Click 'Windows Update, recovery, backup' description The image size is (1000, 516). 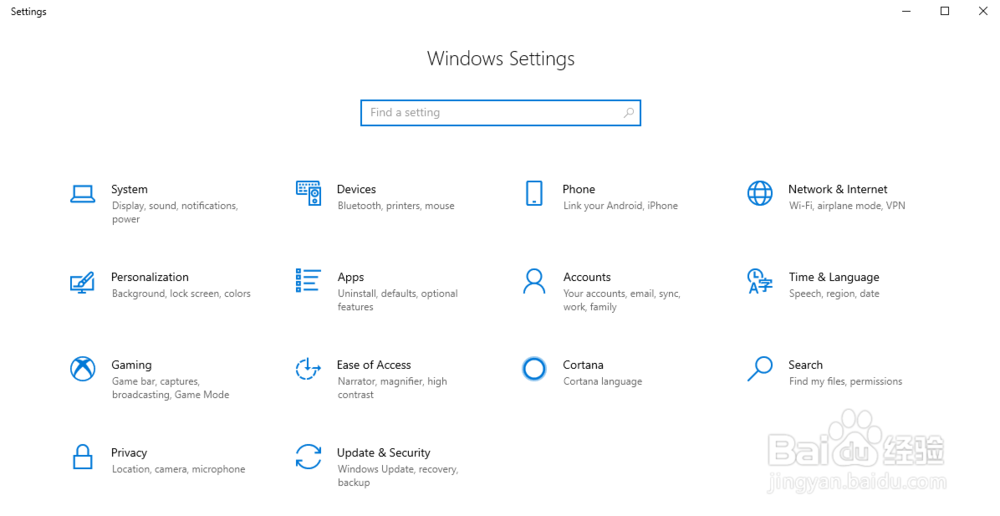point(398,476)
